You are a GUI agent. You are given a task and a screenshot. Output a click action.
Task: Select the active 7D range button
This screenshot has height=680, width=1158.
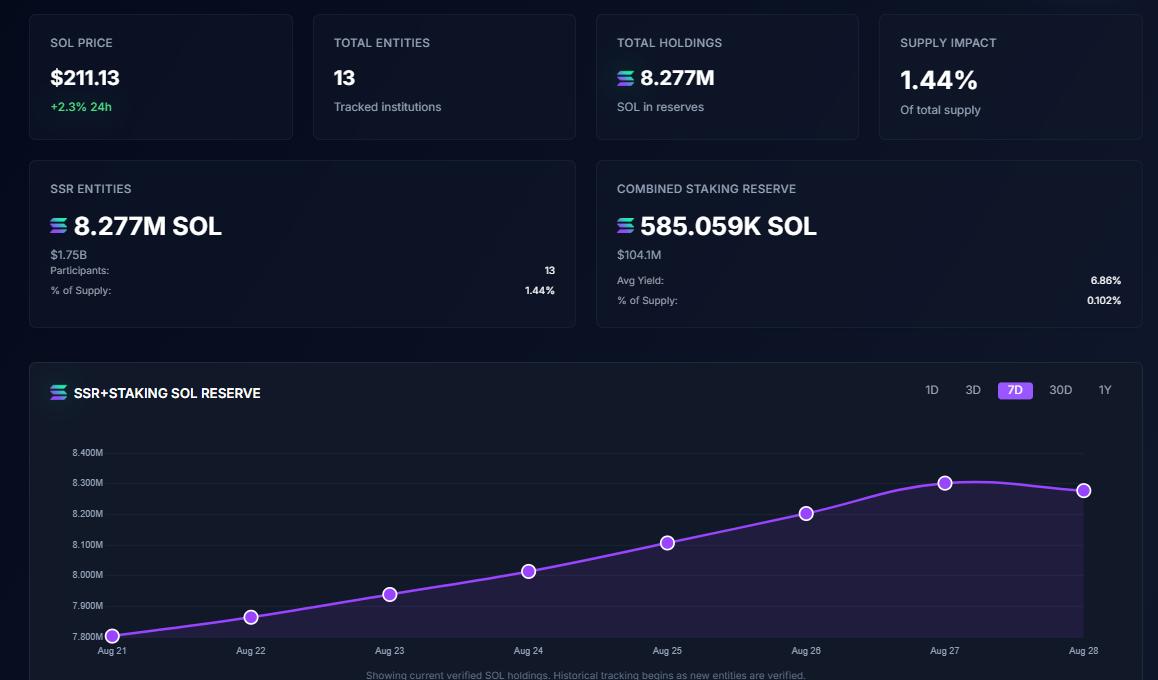point(1015,390)
